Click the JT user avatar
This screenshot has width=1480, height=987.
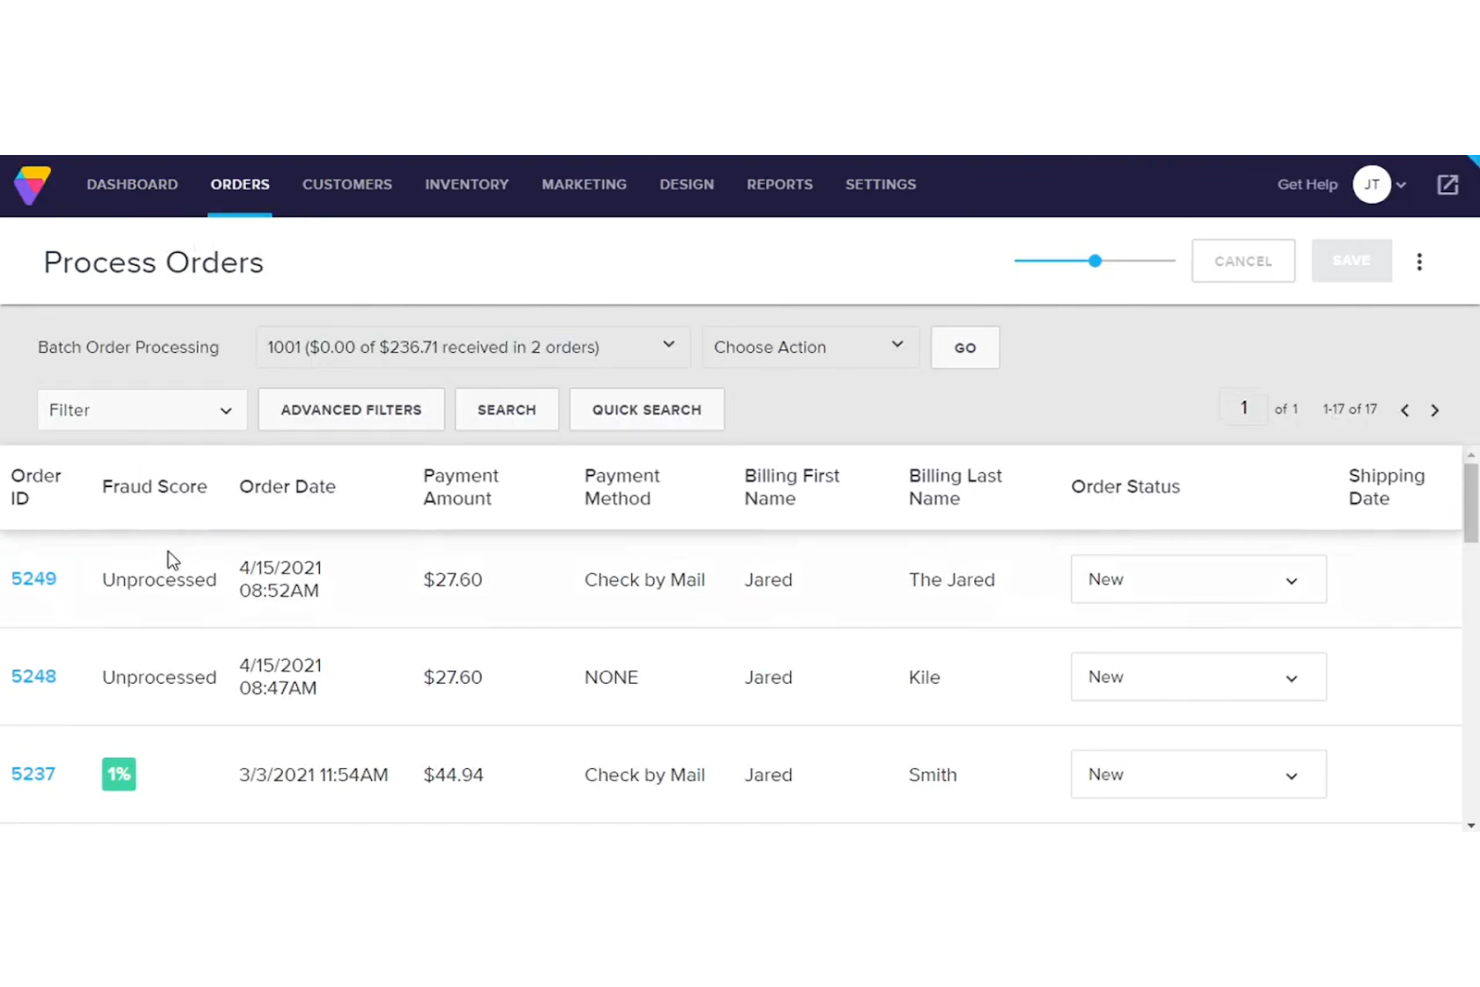pos(1371,184)
